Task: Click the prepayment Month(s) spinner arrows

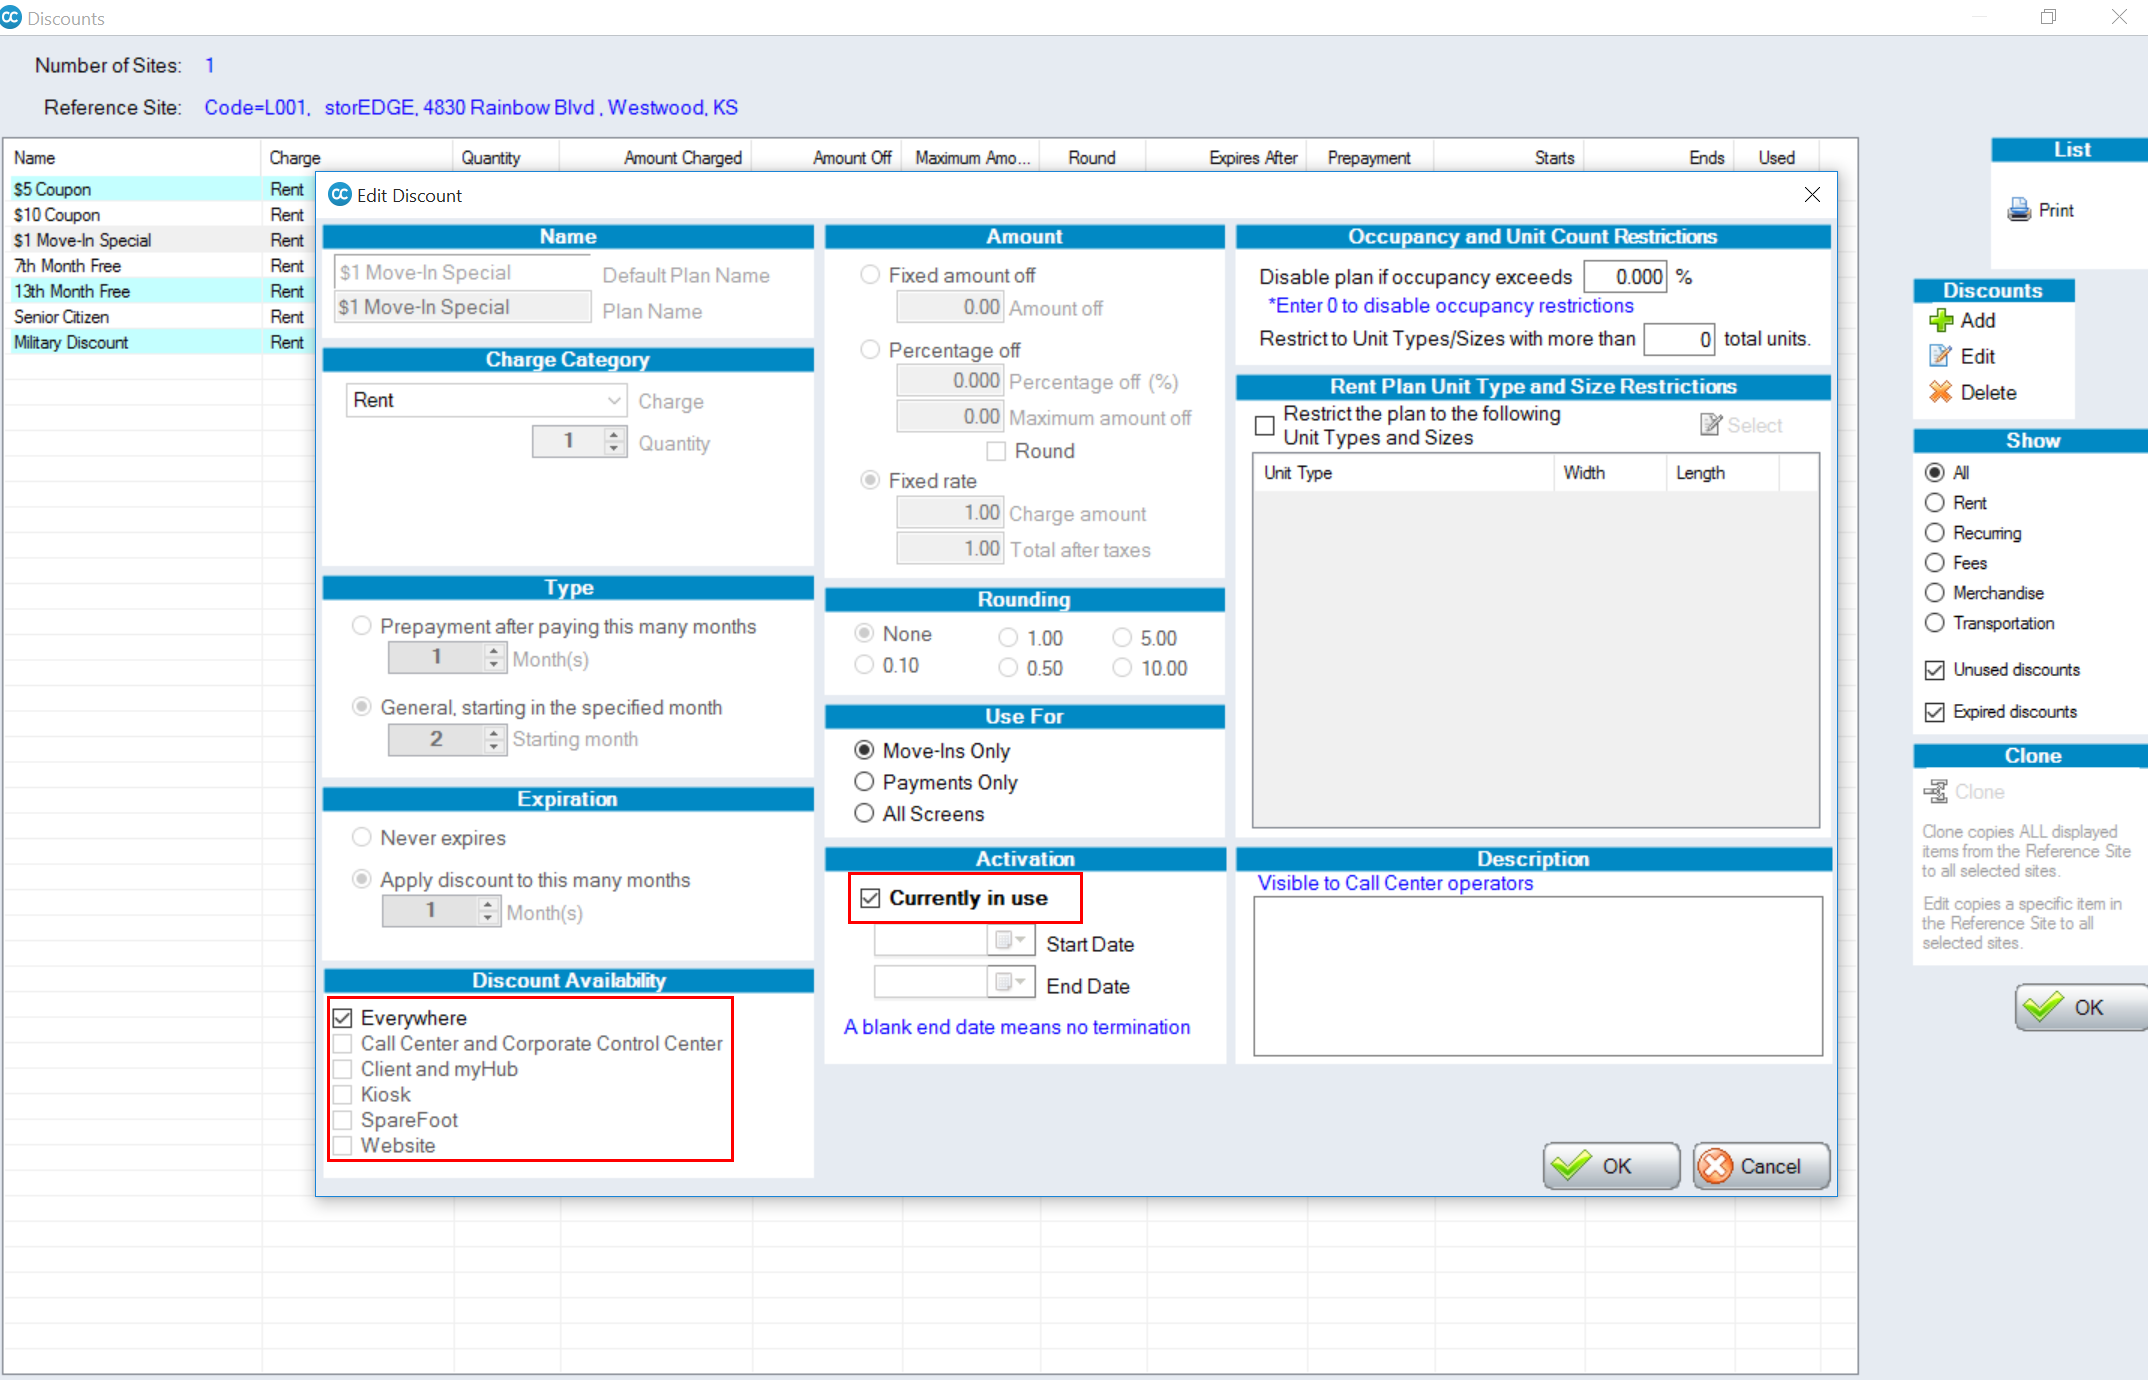Action: [494, 657]
